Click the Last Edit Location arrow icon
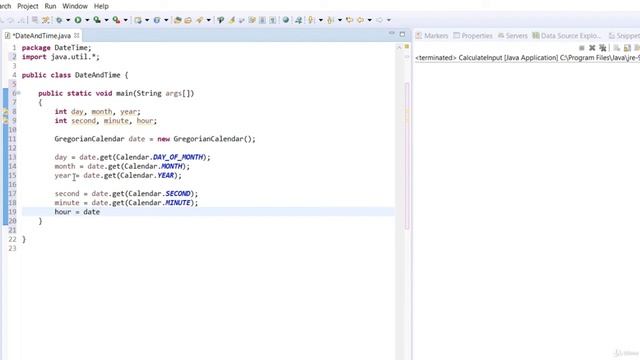 [349, 20]
